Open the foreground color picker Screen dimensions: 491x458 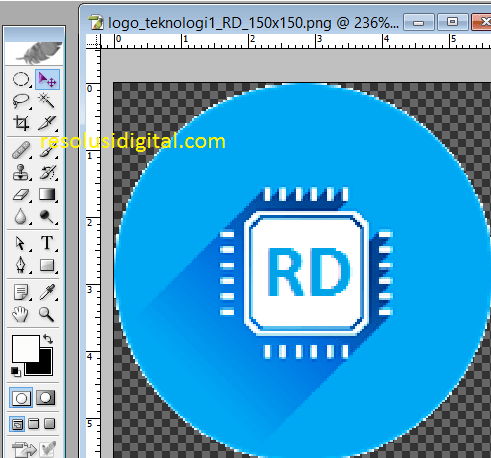tap(26, 348)
